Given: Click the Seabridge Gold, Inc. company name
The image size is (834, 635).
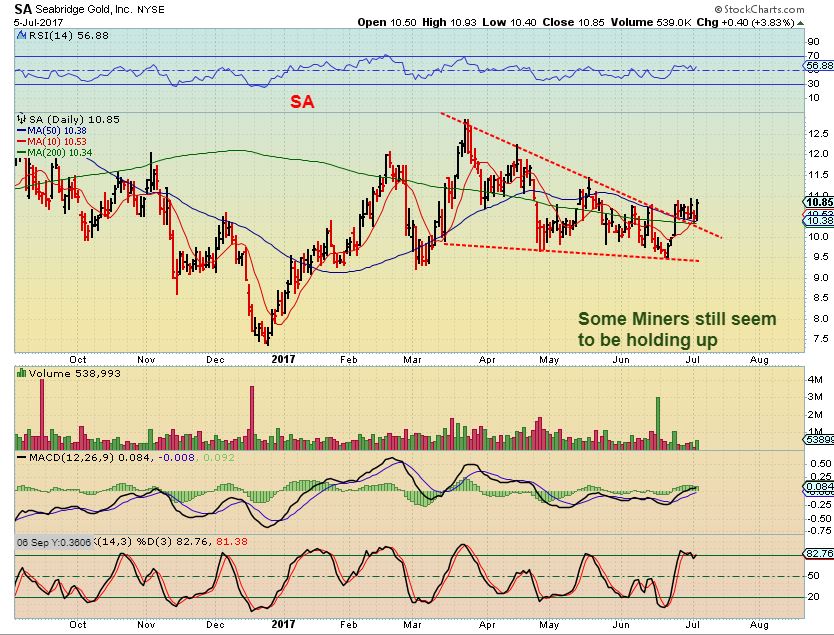Looking at the screenshot, I should coord(84,10).
